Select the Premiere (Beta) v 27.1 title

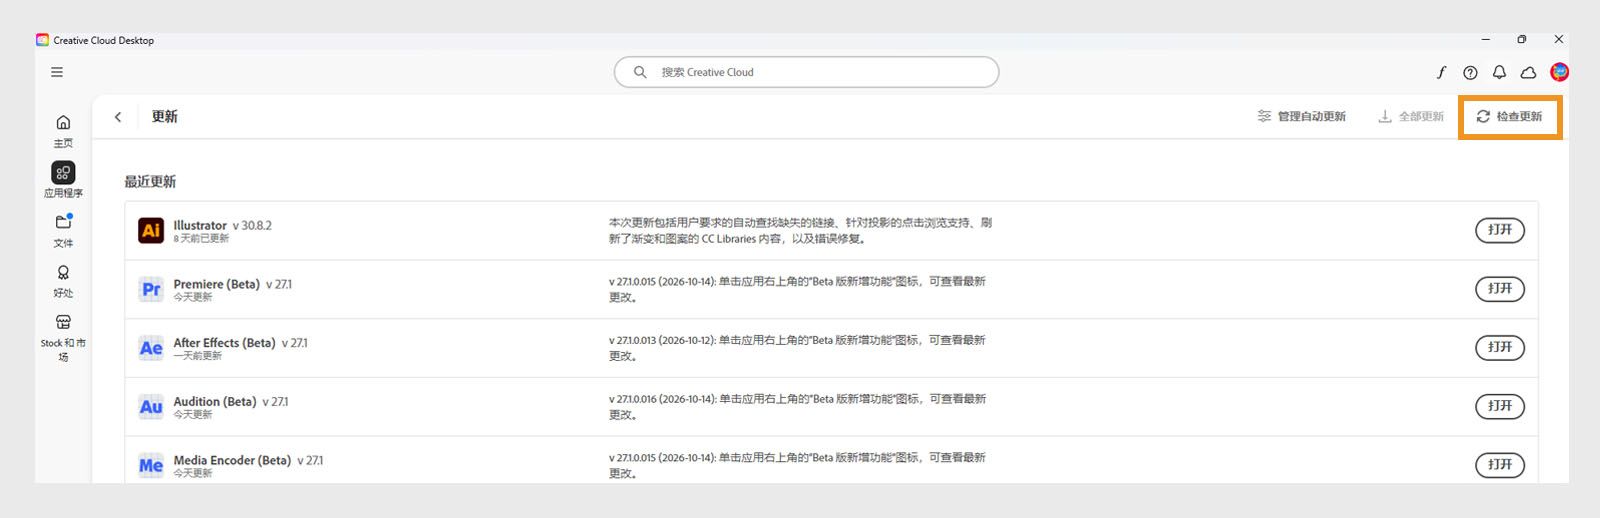(233, 284)
